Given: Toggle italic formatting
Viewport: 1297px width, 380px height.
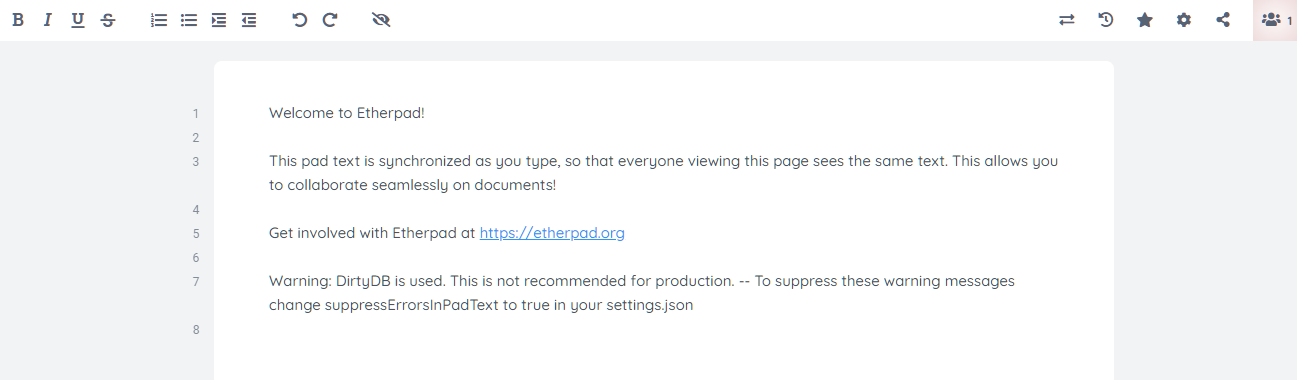Looking at the screenshot, I should click(47, 20).
